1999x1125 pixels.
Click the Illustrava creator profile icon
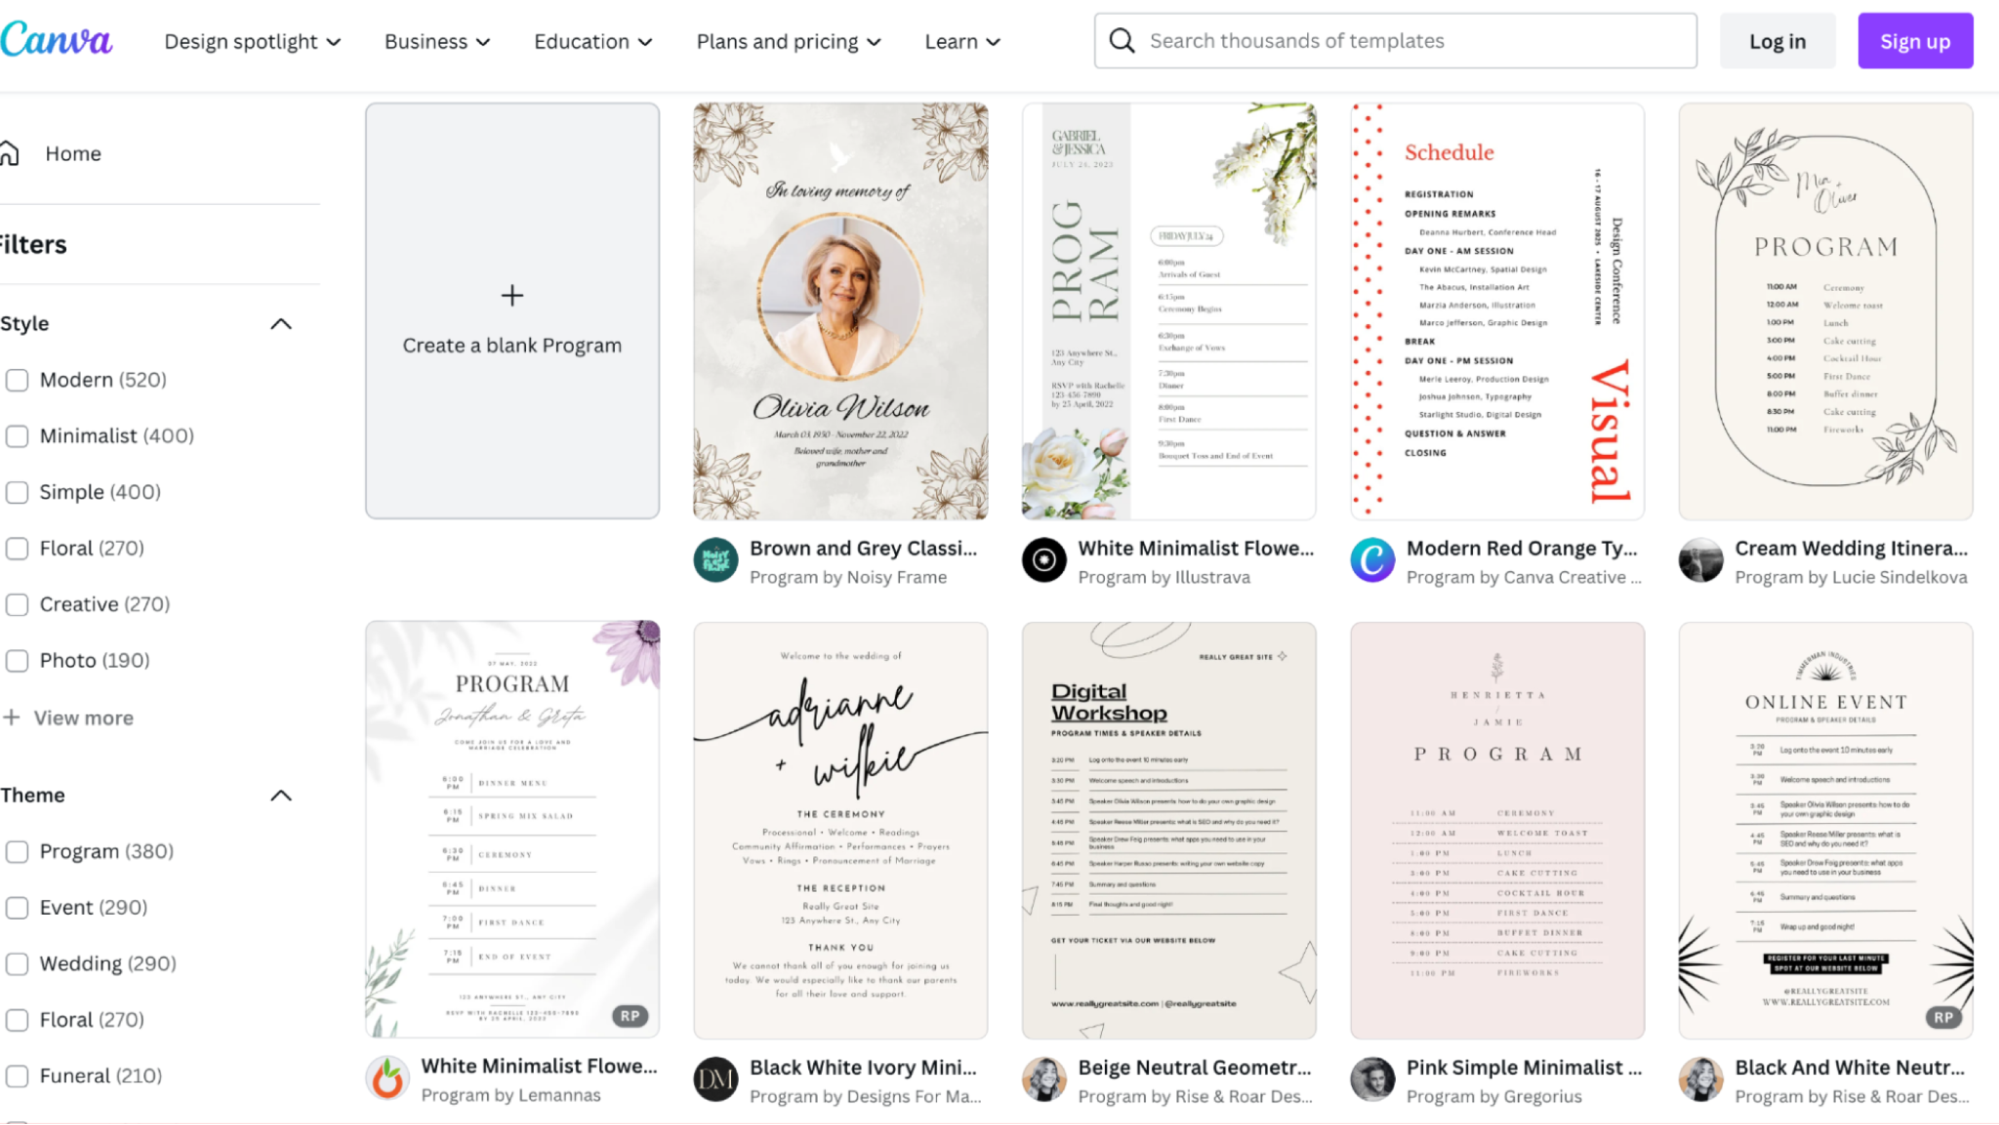[x=1043, y=560]
